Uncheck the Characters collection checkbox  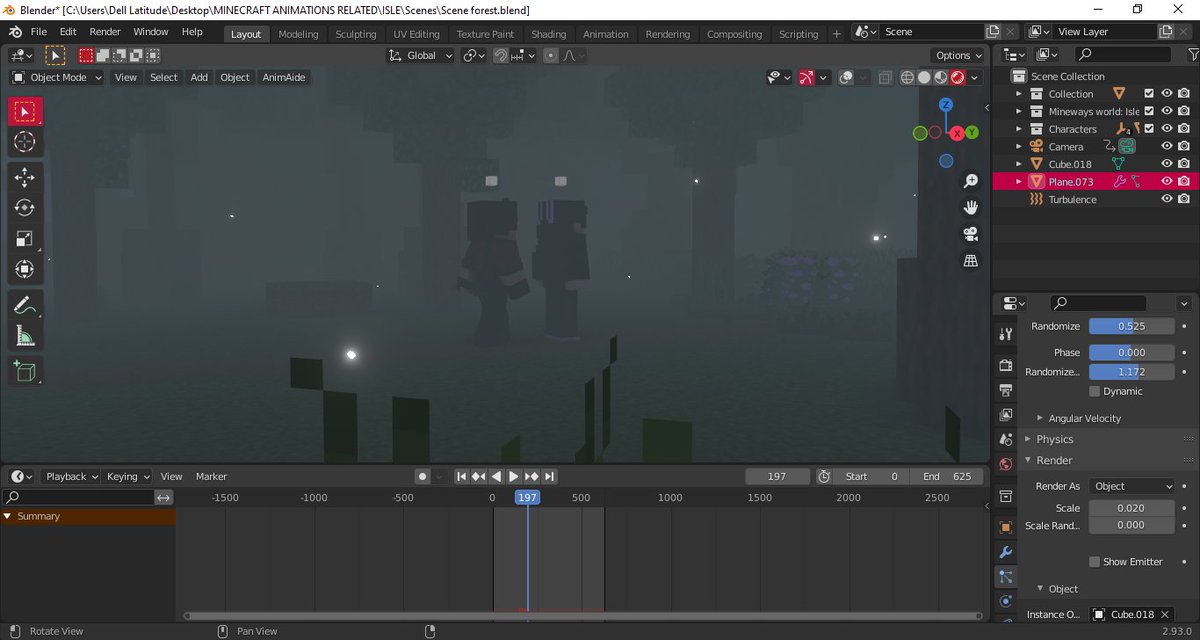[x=1149, y=129]
